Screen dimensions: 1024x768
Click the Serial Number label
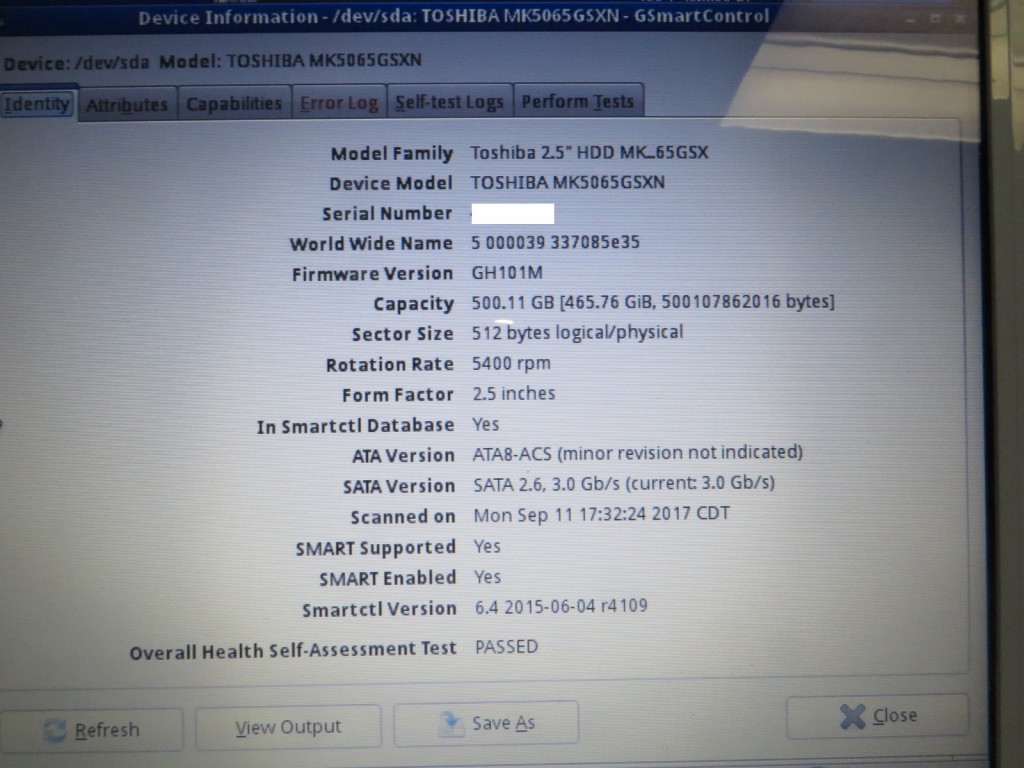click(x=387, y=214)
